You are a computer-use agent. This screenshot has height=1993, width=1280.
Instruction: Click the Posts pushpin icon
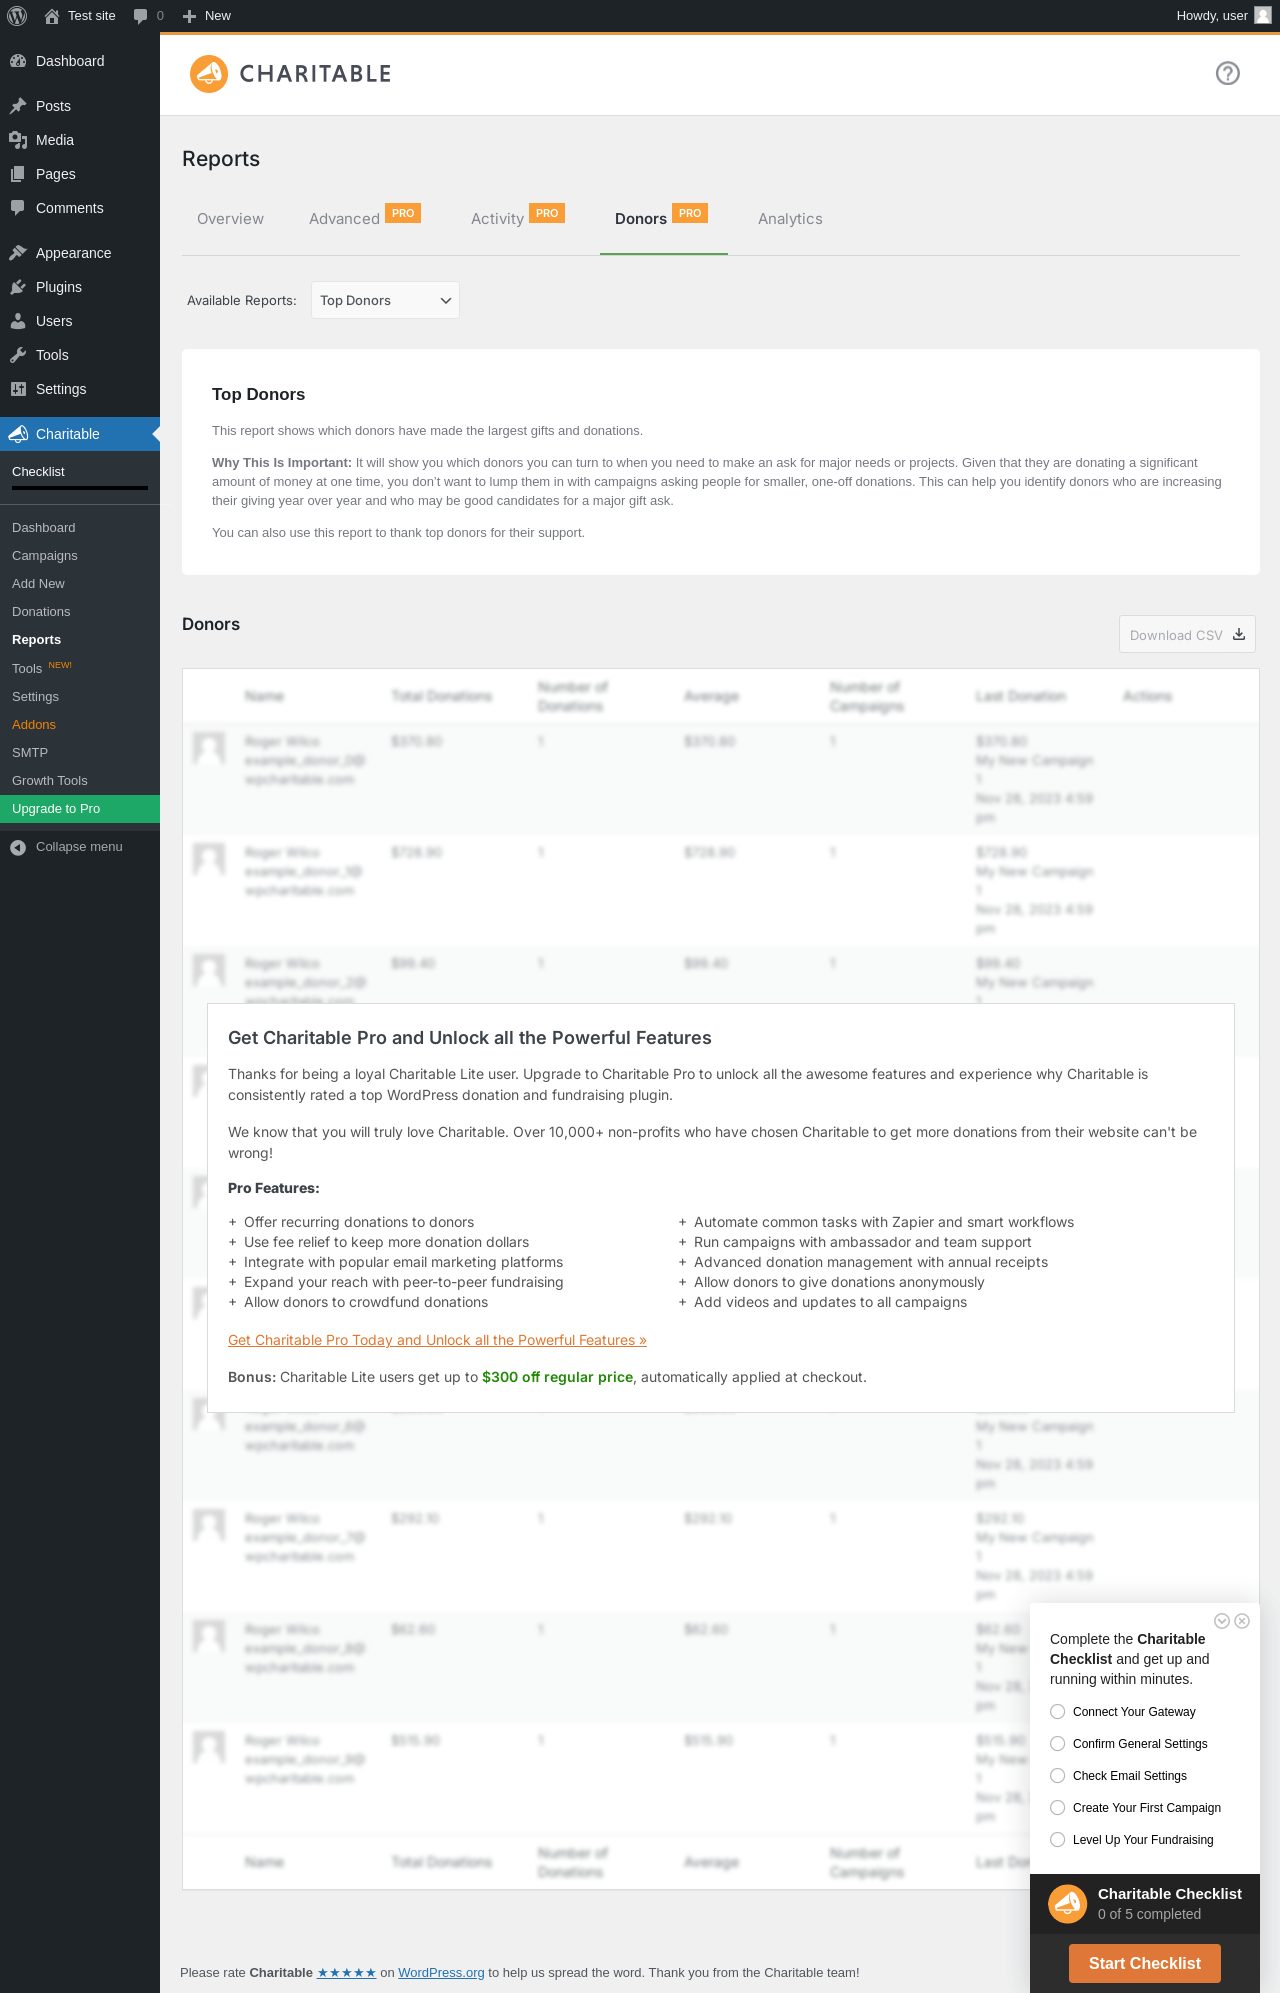18,106
